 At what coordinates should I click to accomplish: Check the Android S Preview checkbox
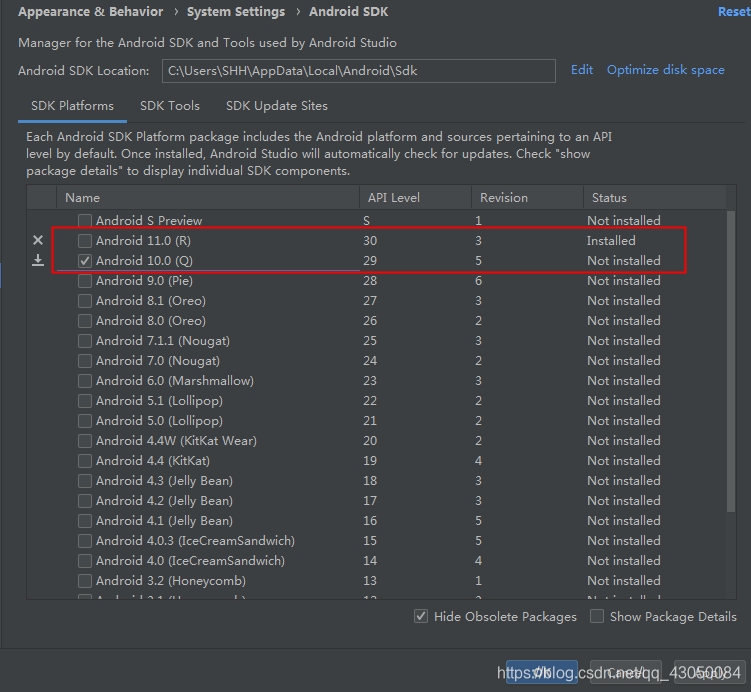click(x=85, y=220)
